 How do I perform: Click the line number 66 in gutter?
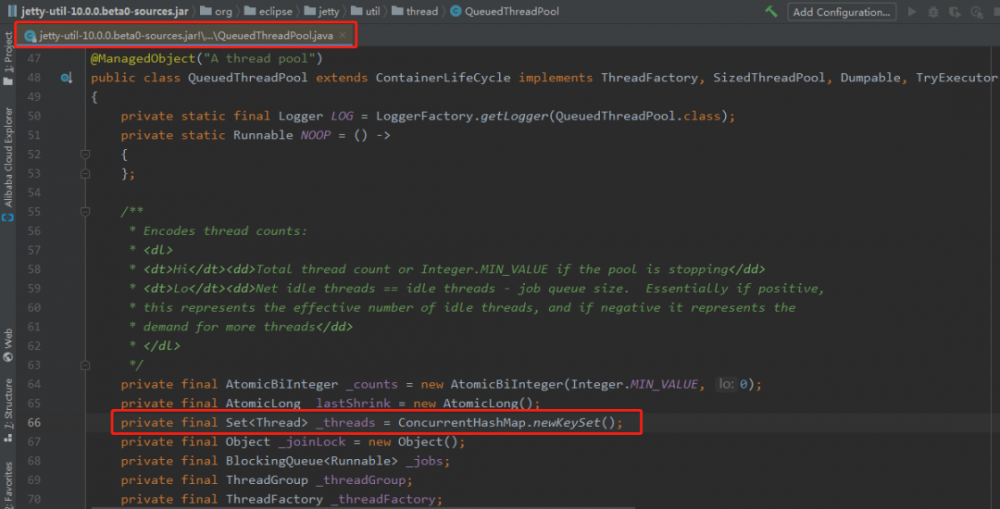[x=34, y=422]
